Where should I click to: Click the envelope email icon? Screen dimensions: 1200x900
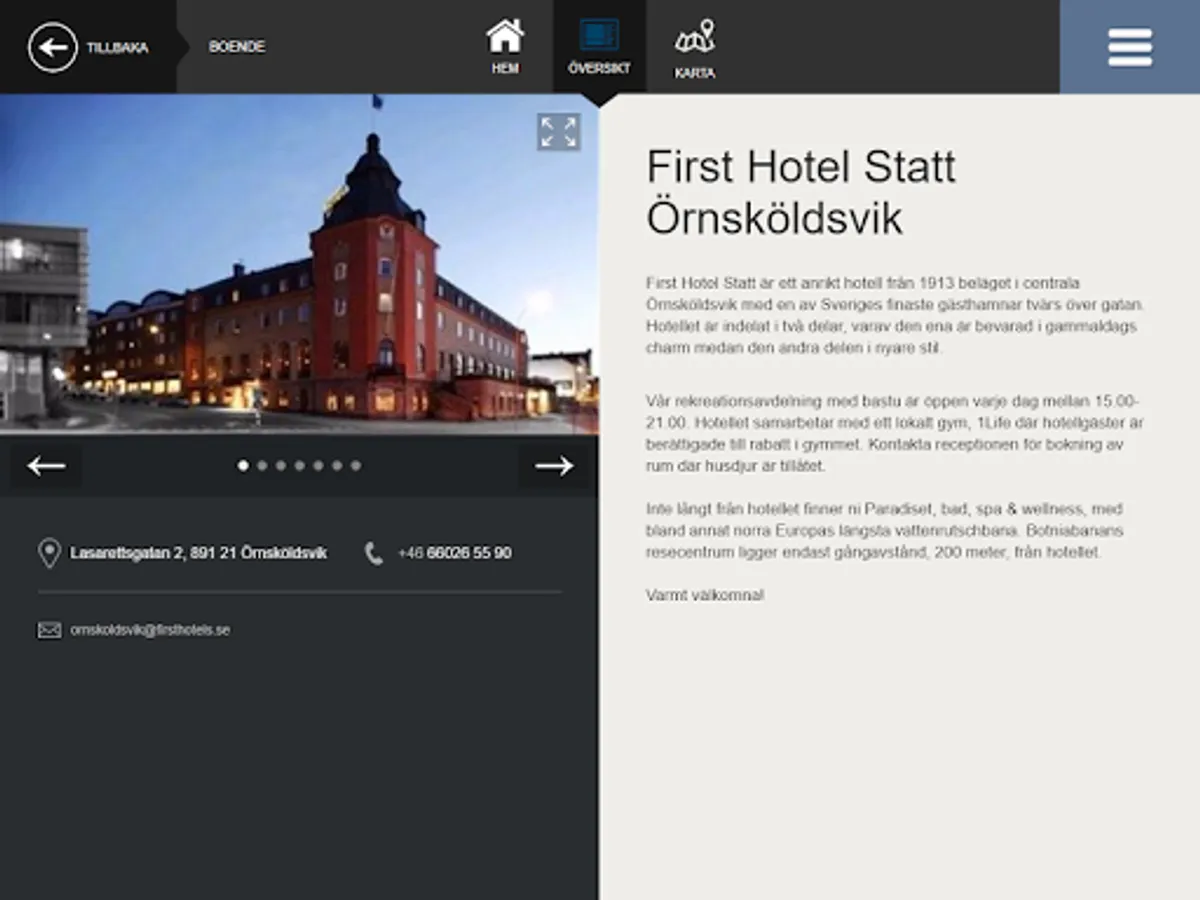(49, 630)
